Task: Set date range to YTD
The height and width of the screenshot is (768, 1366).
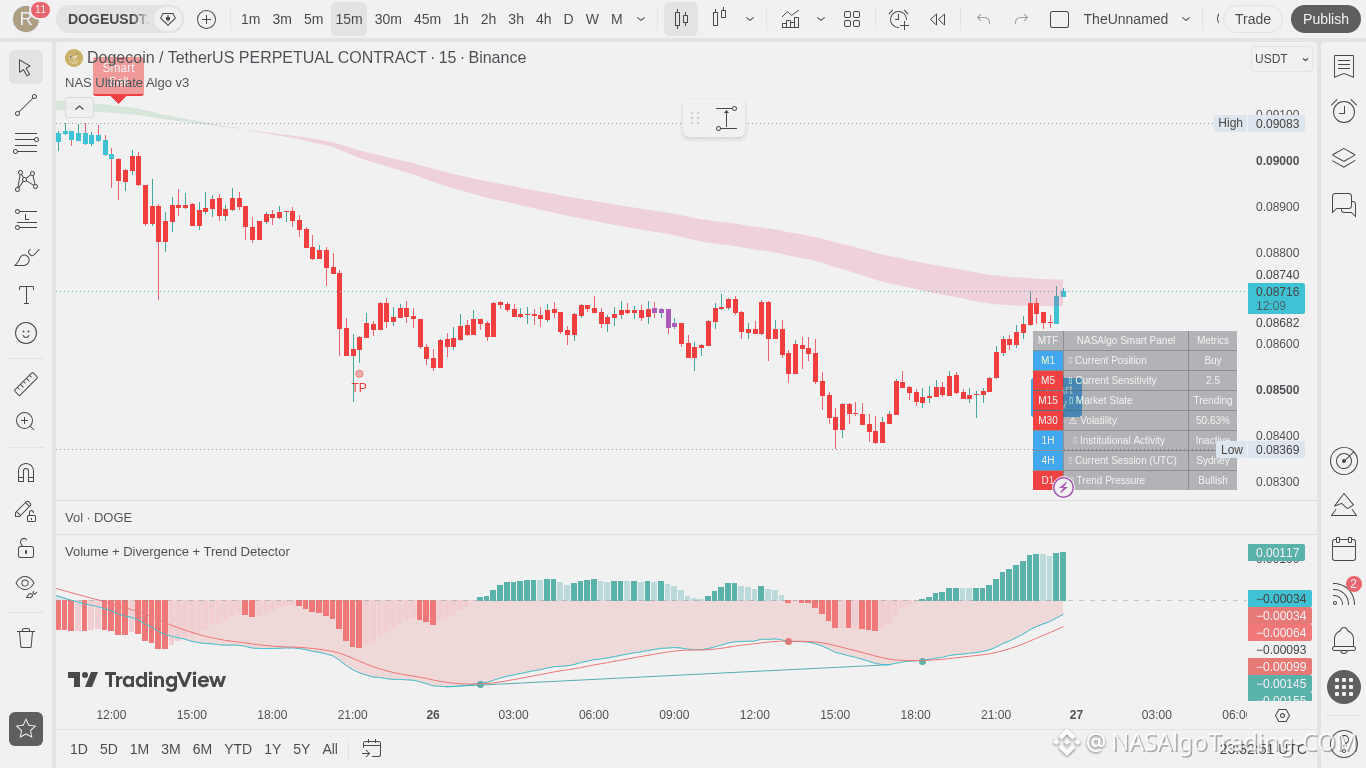Action: (238, 749)
